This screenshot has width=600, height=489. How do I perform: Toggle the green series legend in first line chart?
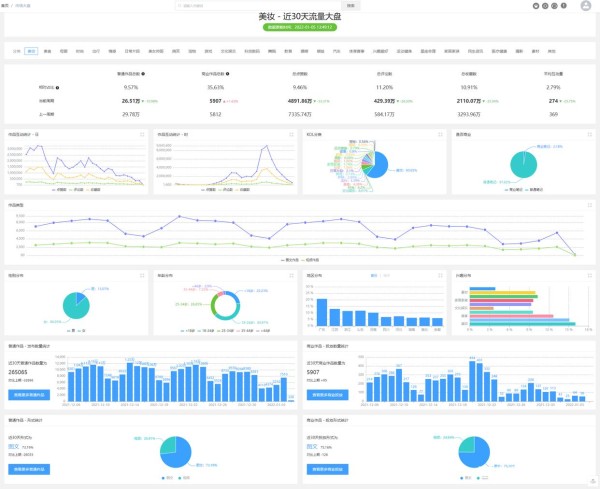(x=76, y=189)
